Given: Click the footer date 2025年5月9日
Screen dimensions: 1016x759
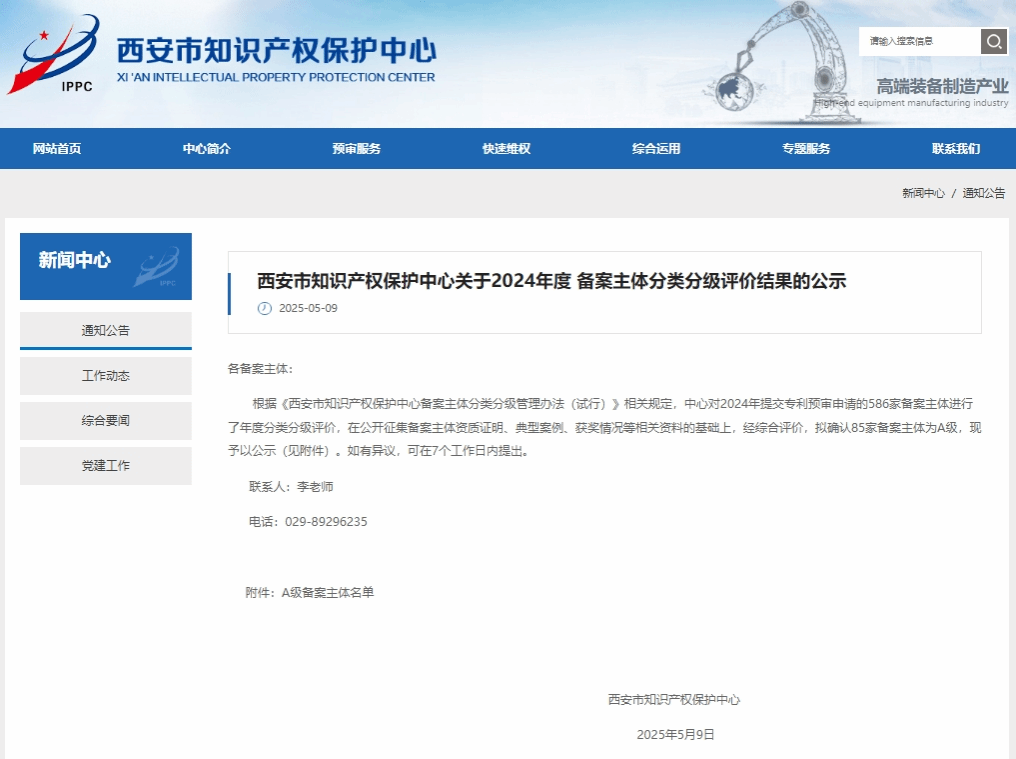Looking at the screenshot, I should [675, 734].
